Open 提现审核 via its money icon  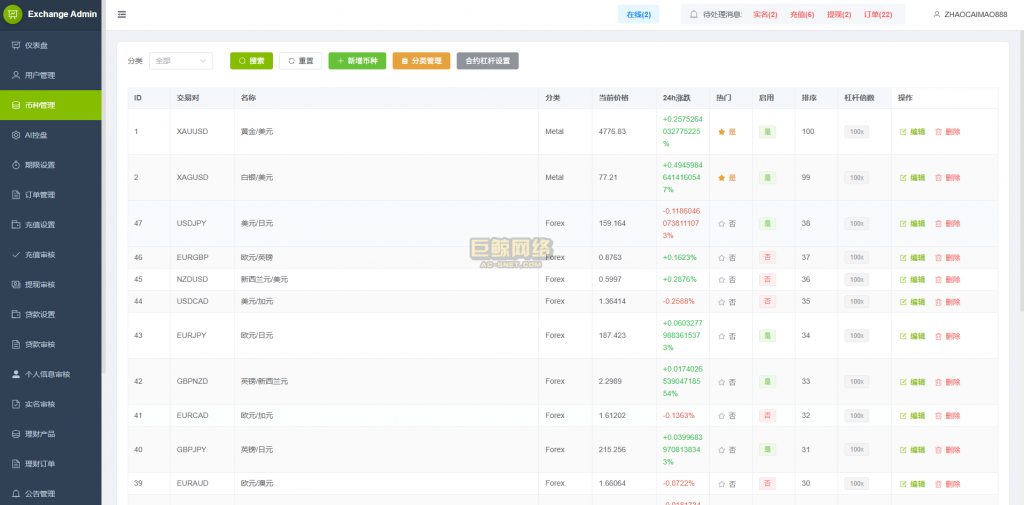(16, 285)
